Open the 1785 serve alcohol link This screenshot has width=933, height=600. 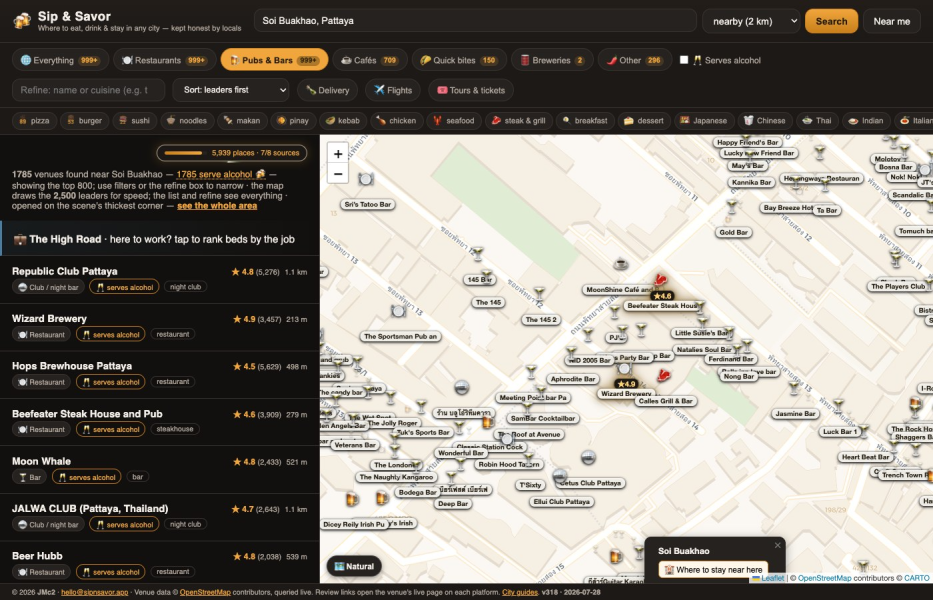[x=221, y=174]
